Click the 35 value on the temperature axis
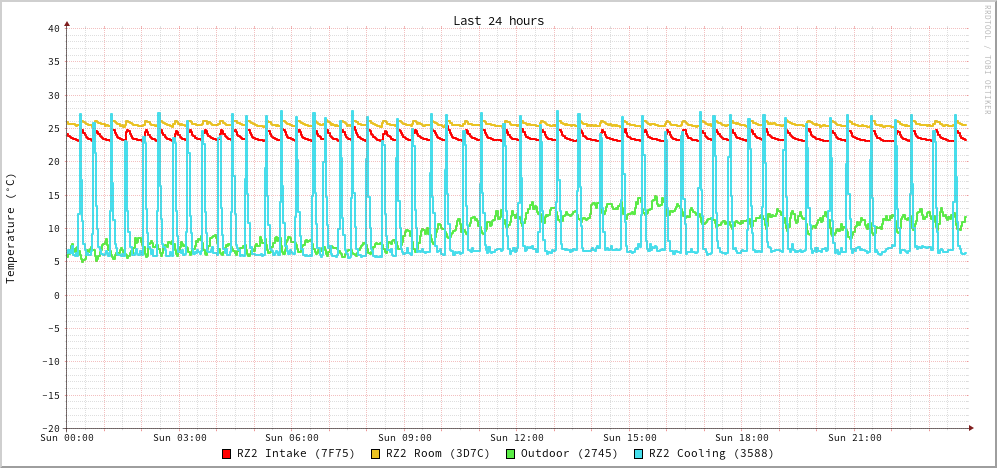Screen dimensions: 997x468 [53, 62]
